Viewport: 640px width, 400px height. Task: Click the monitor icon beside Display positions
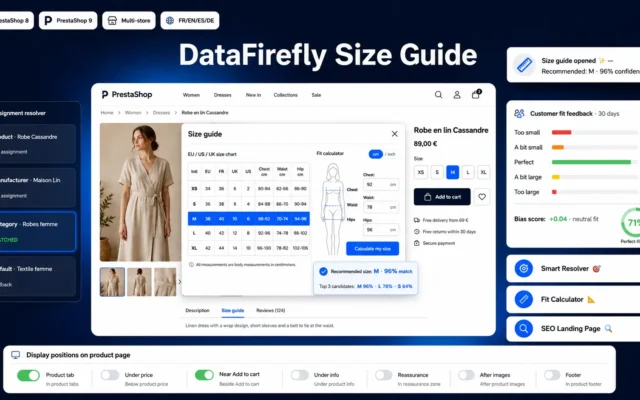pyautogui.click(x=16, y=355)
